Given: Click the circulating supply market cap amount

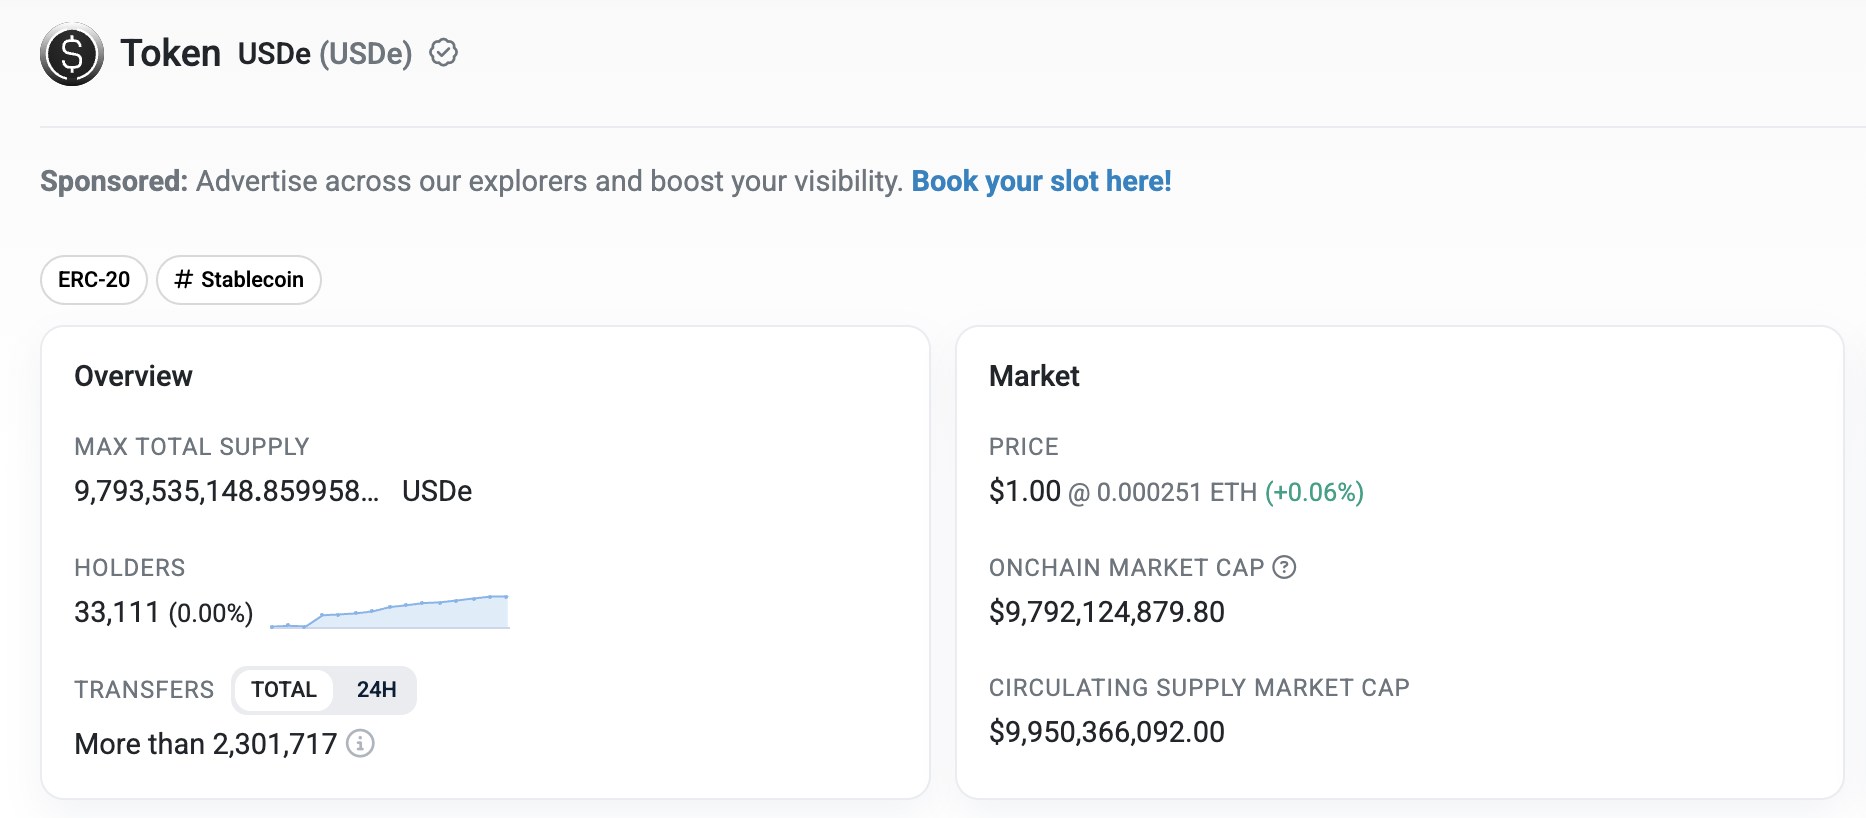Looking at the screenshot, I should click(1106, 732).
